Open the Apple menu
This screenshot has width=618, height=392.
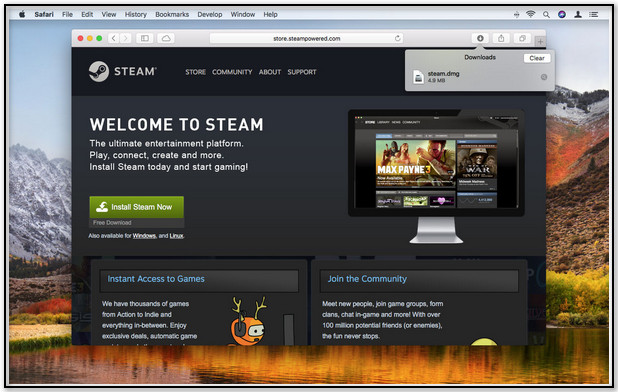click(22, 15)
